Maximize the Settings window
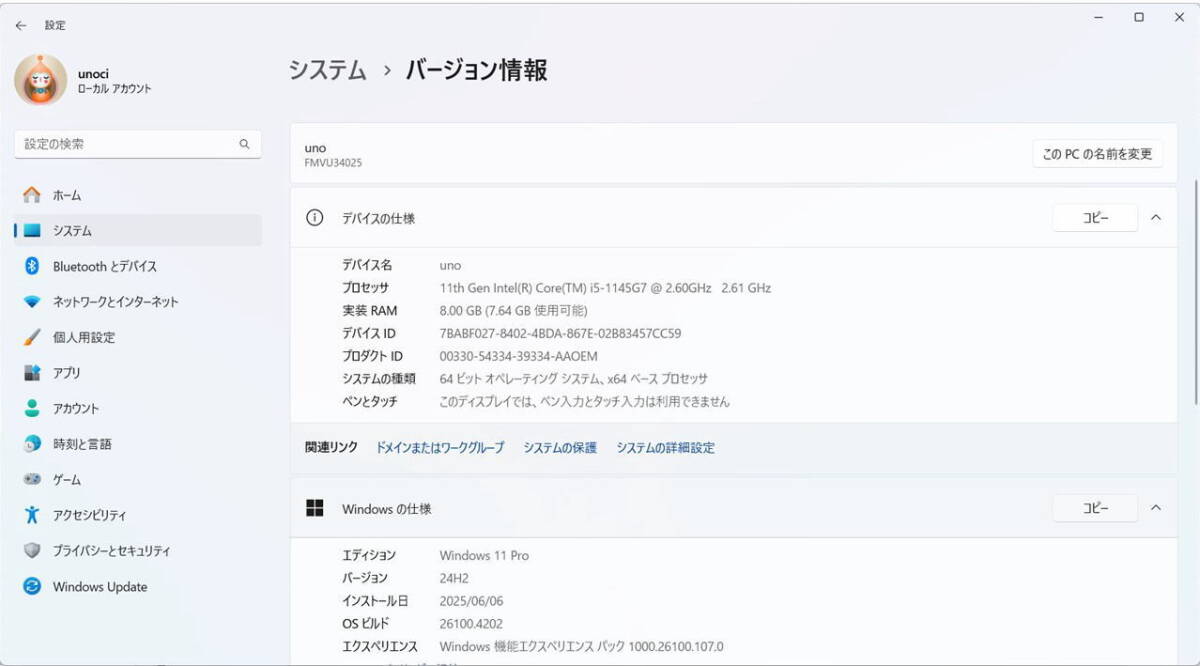This screenshot has height=666, width=1200. click(x=1139, y=17)
